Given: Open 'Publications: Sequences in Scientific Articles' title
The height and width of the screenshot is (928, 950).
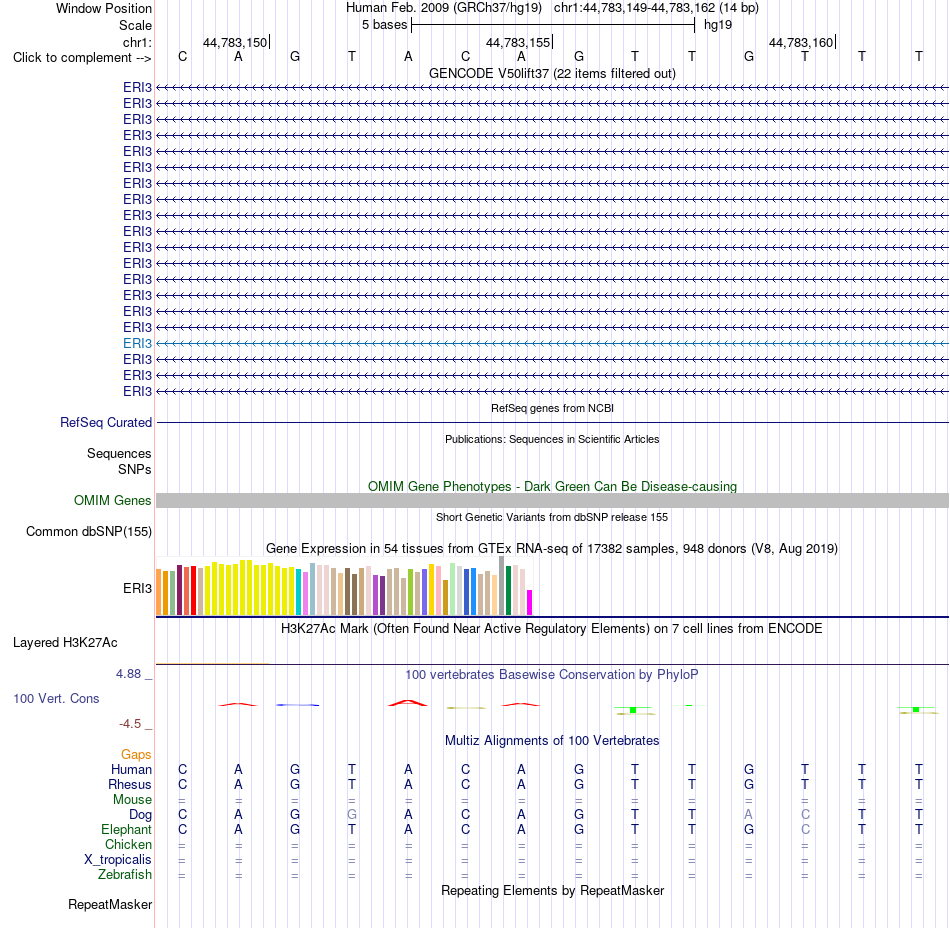Looking at the screenshot, I should (552, 439).
